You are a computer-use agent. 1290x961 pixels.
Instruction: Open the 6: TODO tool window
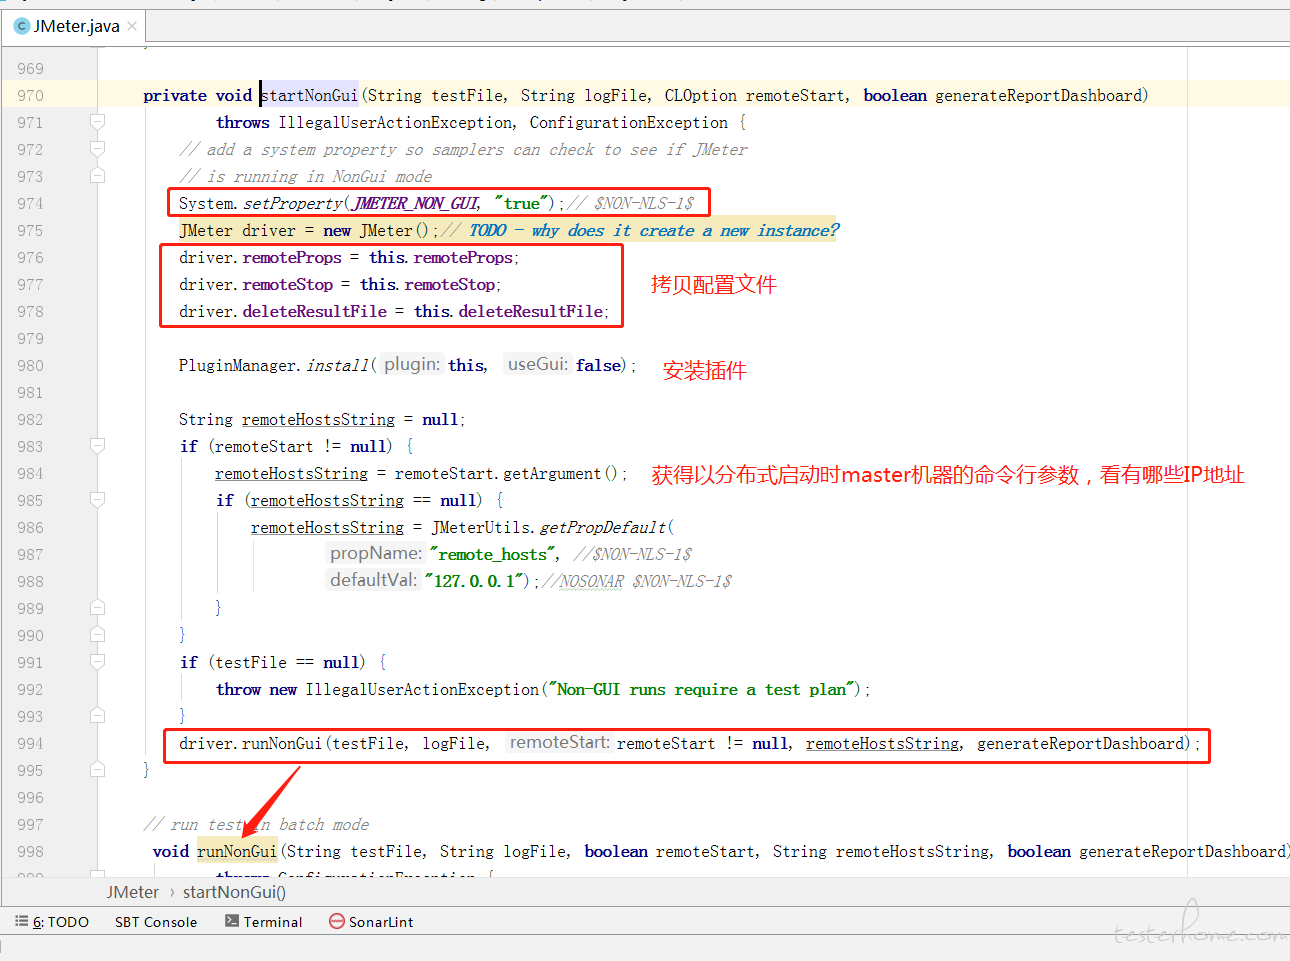click(52, 922)
